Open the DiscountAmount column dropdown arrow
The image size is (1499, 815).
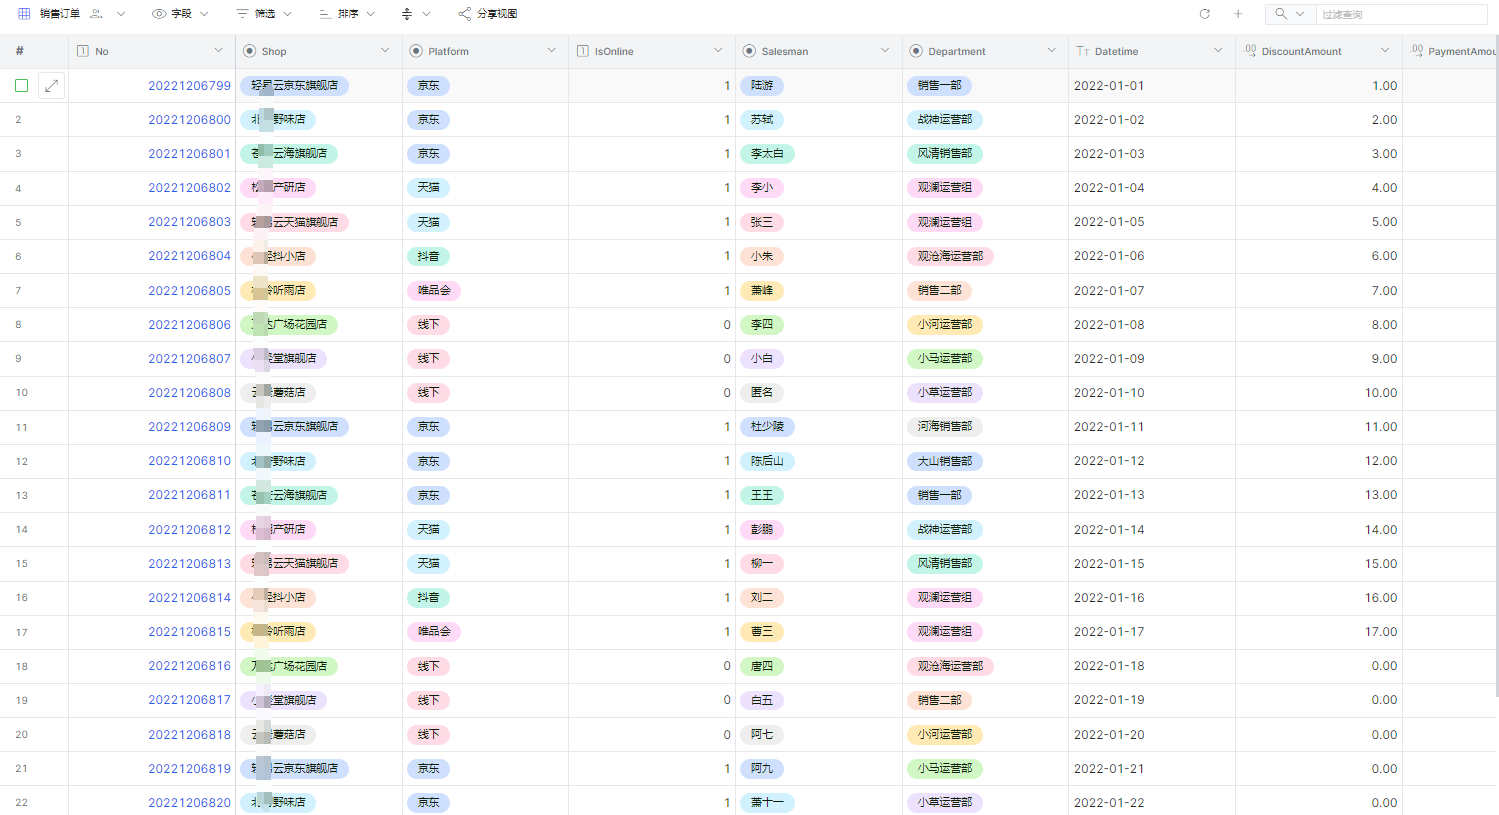coord(1385,51)
